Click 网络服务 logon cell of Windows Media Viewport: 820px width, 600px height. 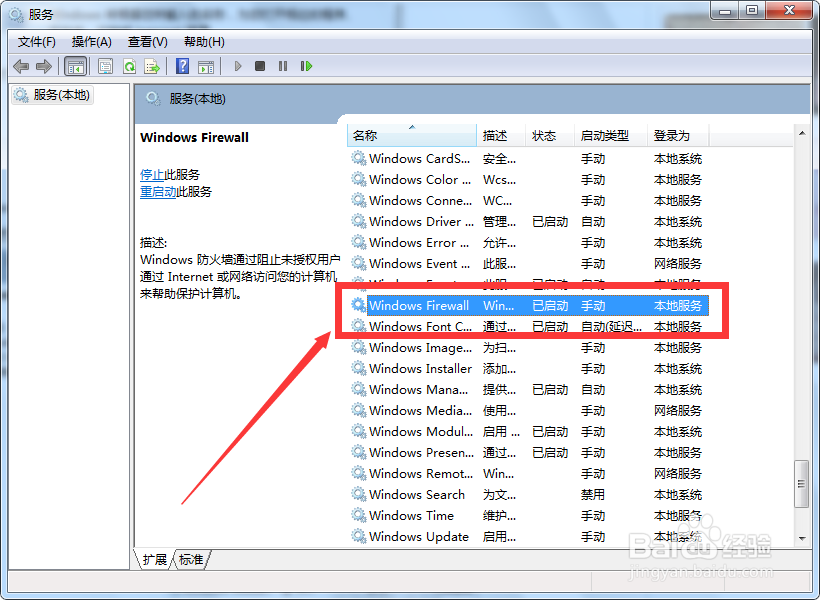[x=678, y=411]
